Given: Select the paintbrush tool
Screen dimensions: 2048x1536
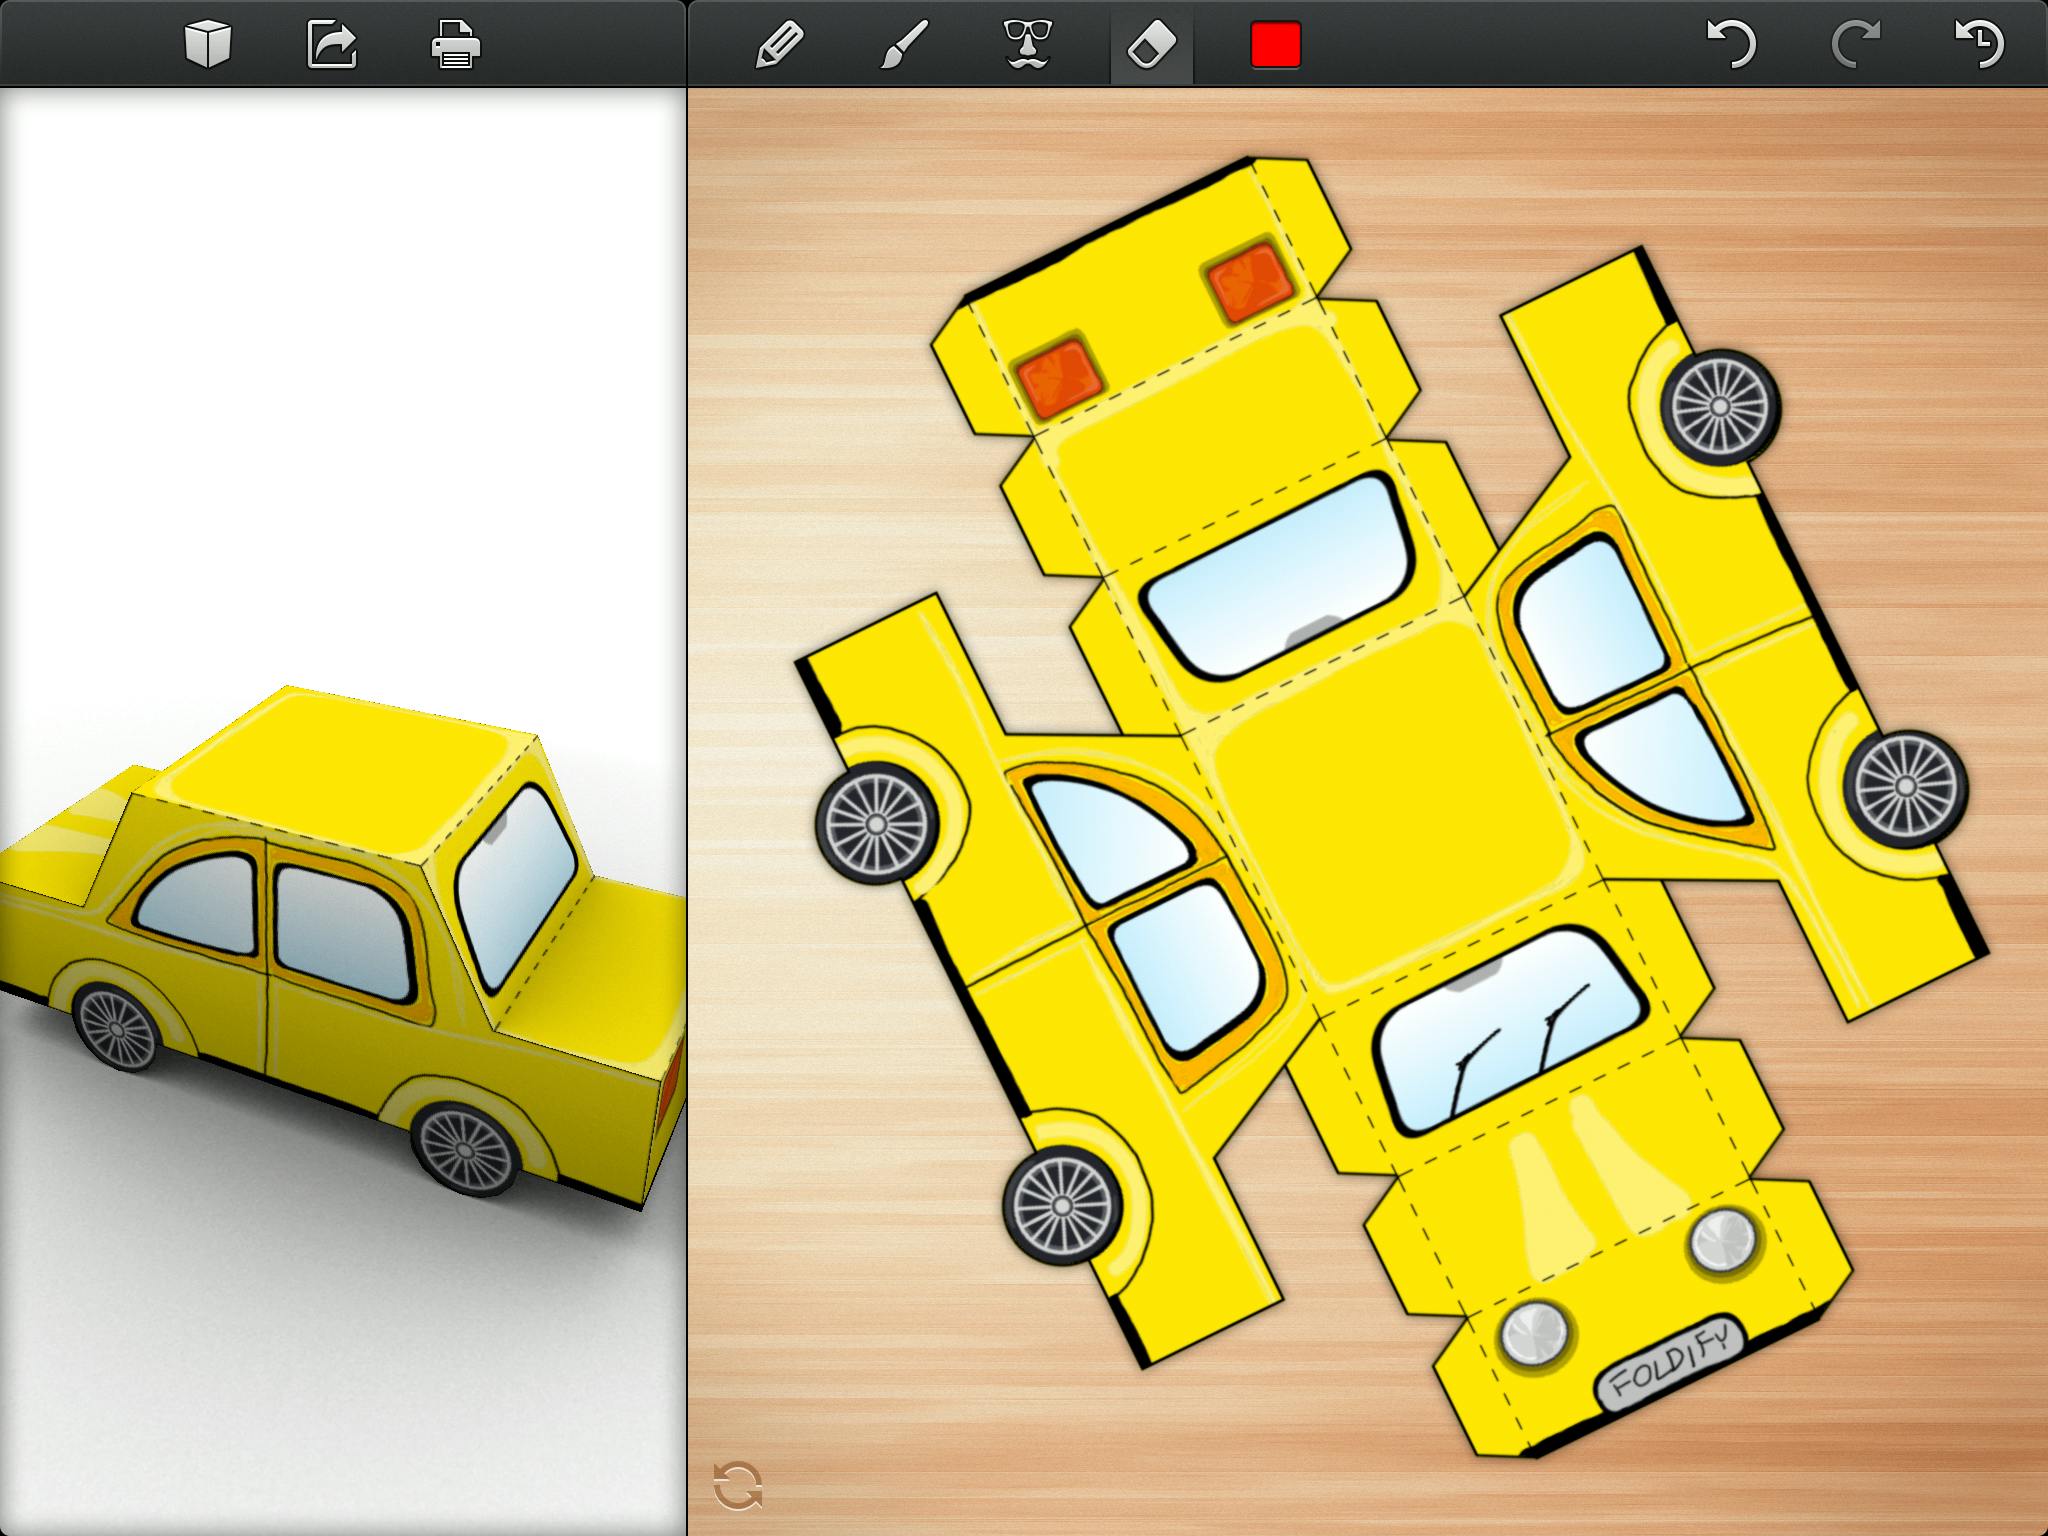Looking at the screenshot, I should tap(903, 45).
